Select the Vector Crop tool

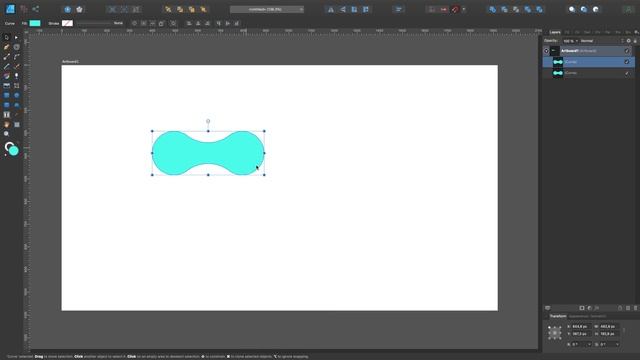(x=16, y=86)
